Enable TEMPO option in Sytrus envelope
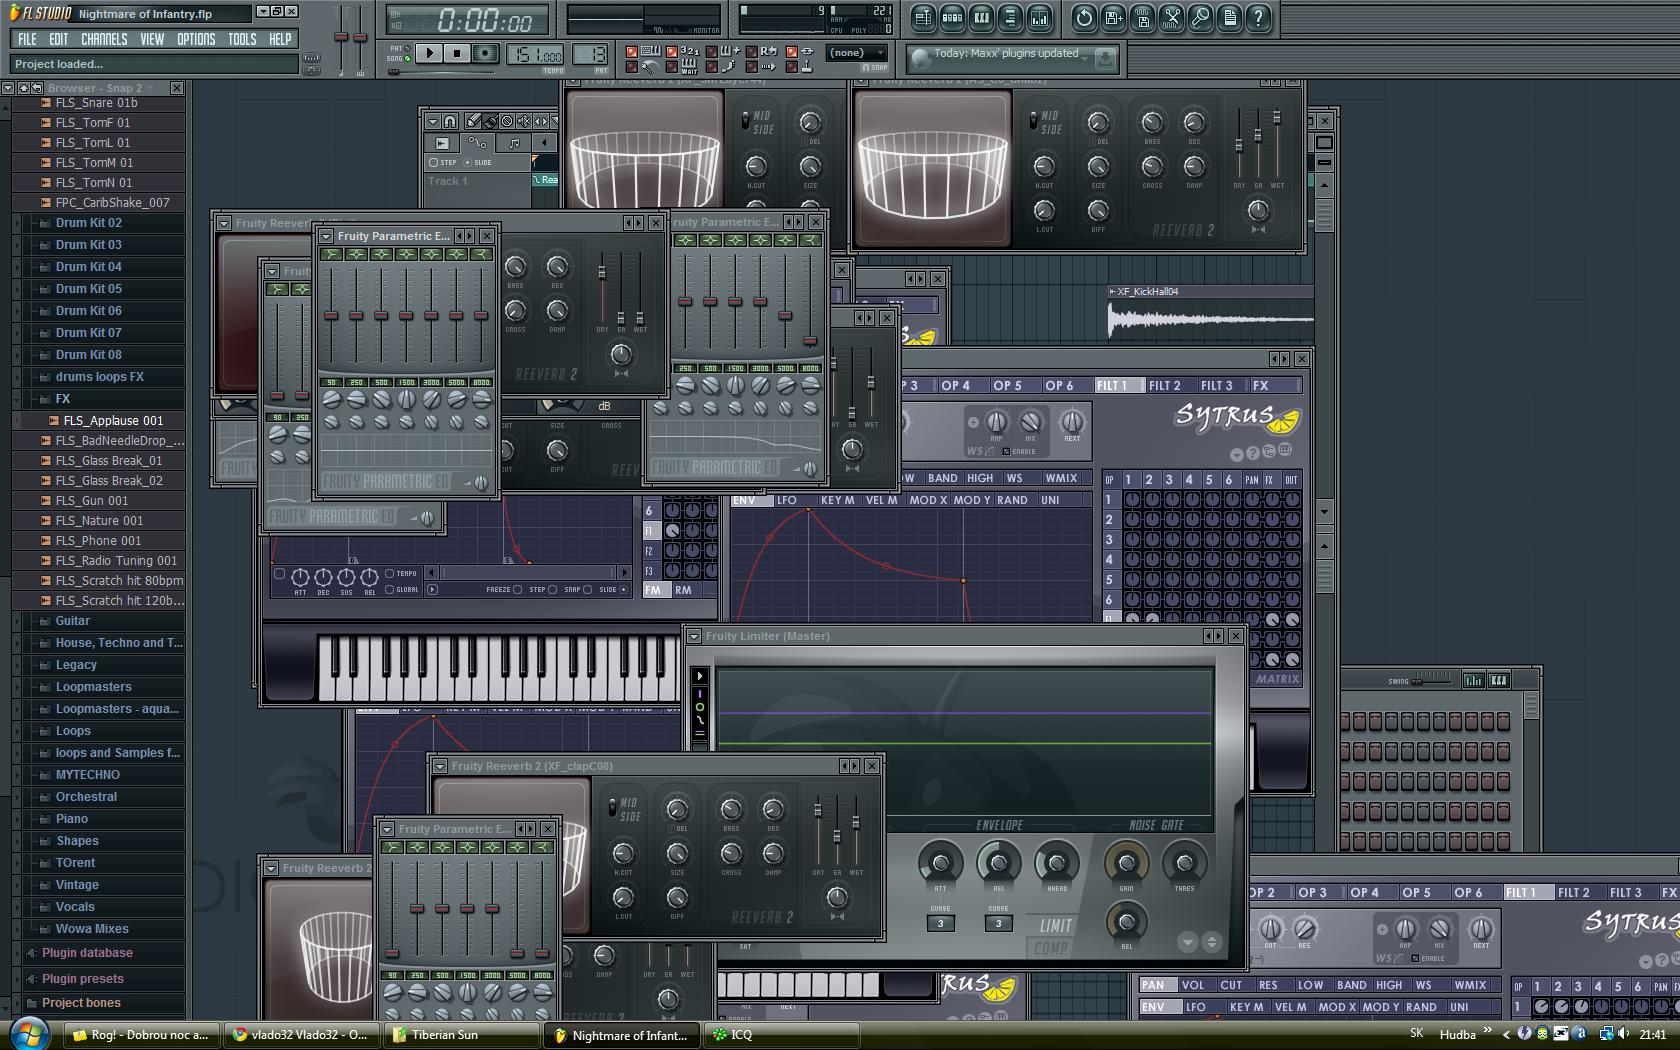Image resolution: width=1680 pixels, height=1050 pixels. click(389, 574)
